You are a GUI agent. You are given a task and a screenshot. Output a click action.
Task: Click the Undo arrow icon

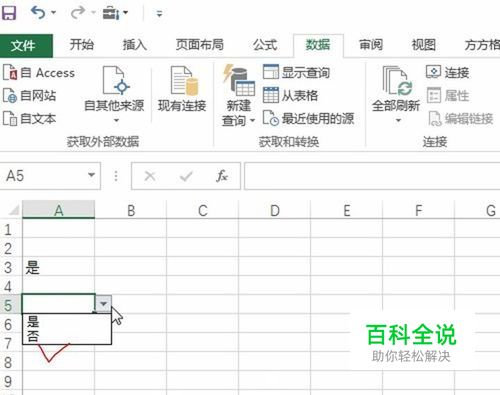[38, 13]
